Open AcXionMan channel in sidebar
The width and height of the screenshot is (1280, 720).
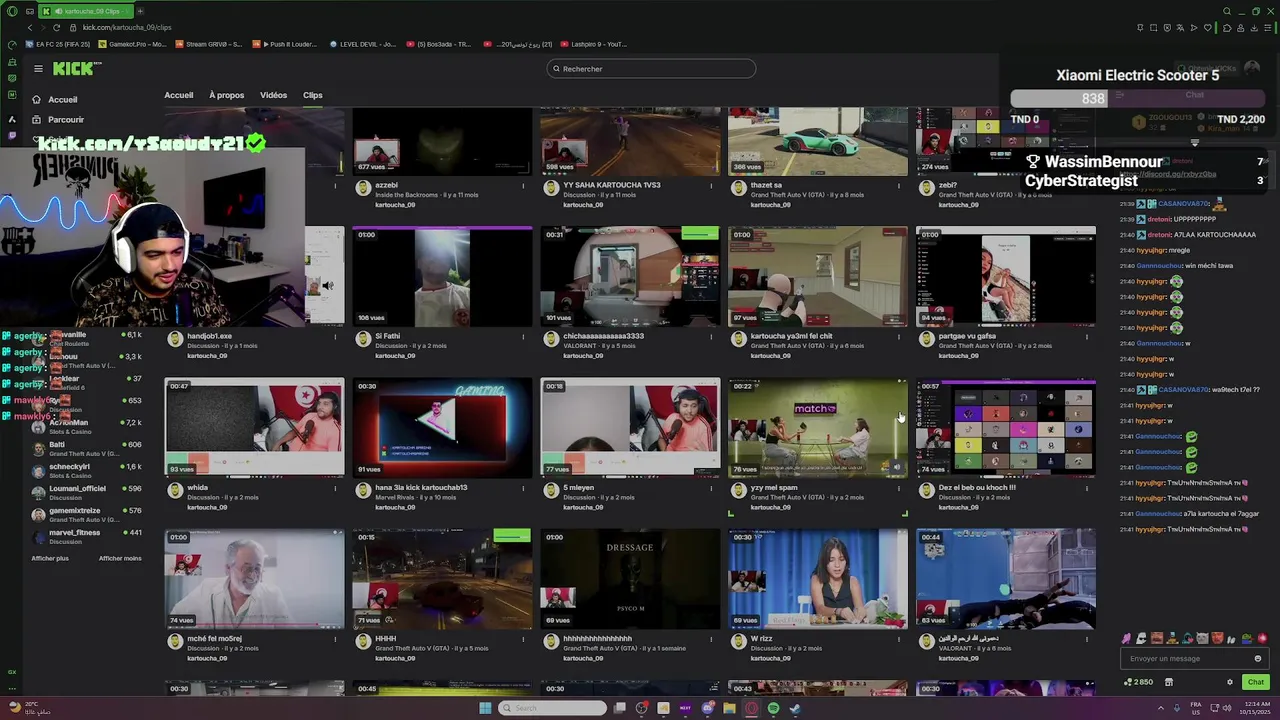88,426
